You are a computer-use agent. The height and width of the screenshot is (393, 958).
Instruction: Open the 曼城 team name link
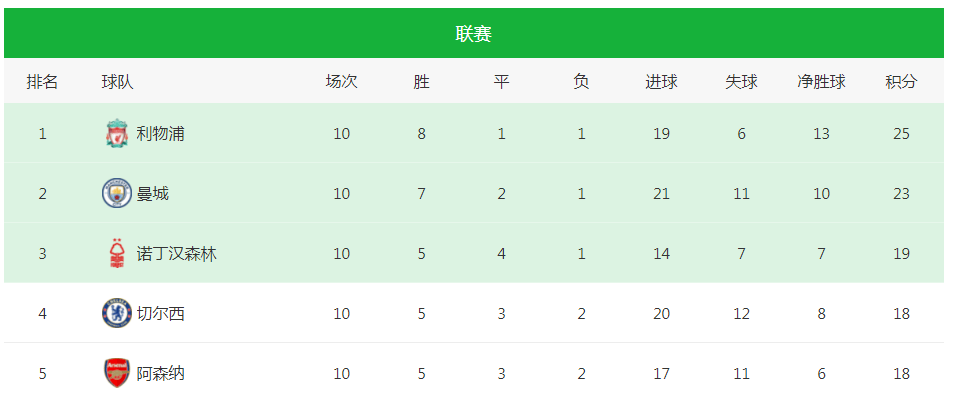[x=153, y=194]
